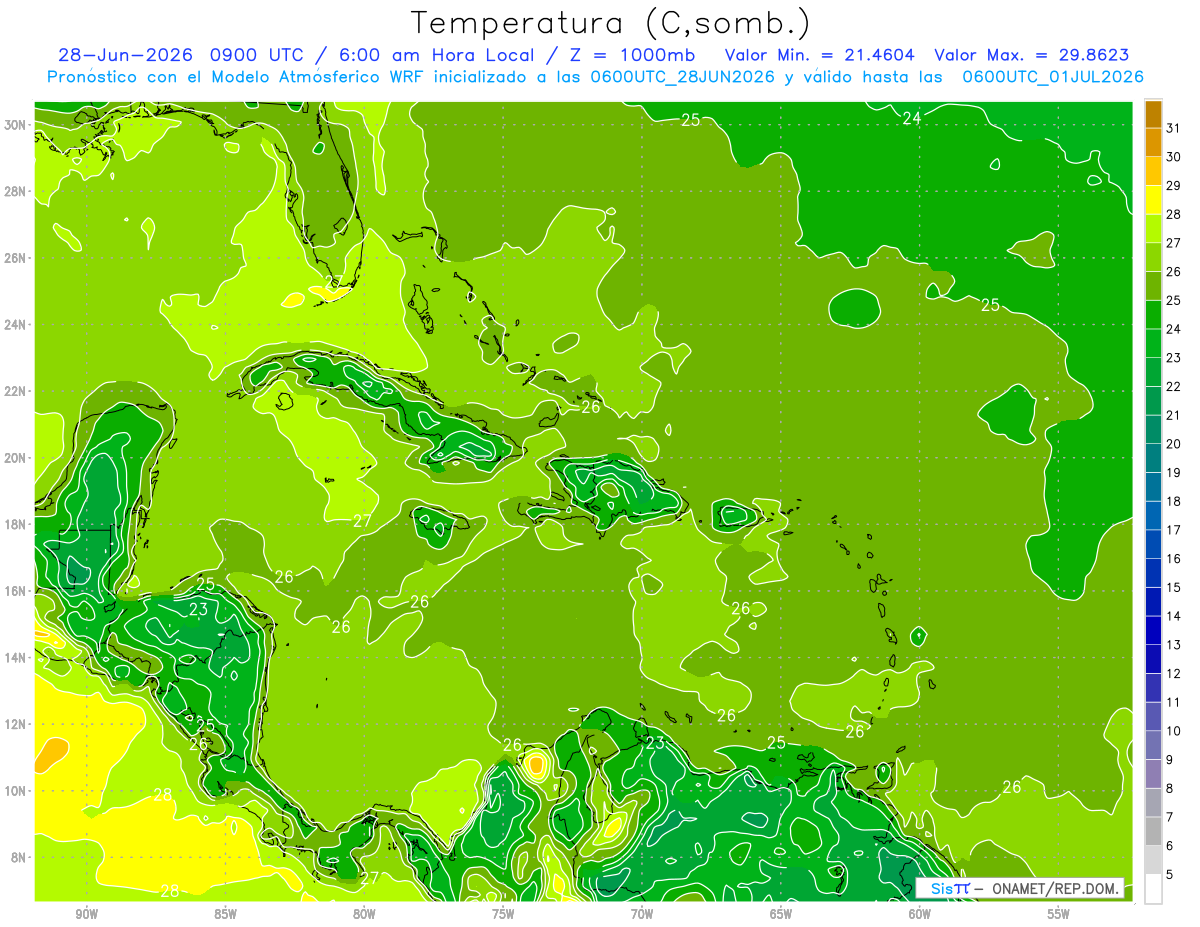Screen dimensions: 1200x927
Task: Click the 30N latitude axis label
Action: tap(15, 125)
